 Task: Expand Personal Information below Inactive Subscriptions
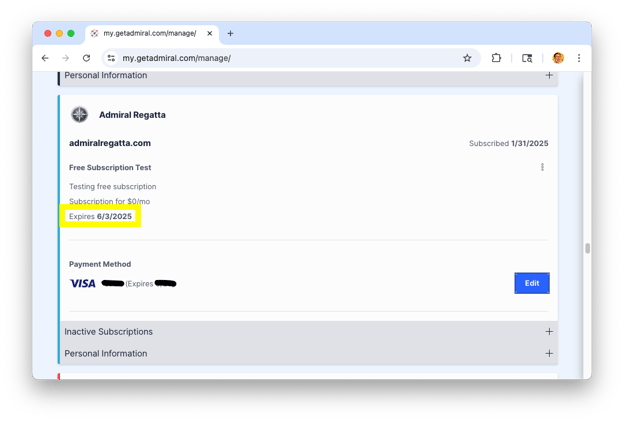click(308, 354)
